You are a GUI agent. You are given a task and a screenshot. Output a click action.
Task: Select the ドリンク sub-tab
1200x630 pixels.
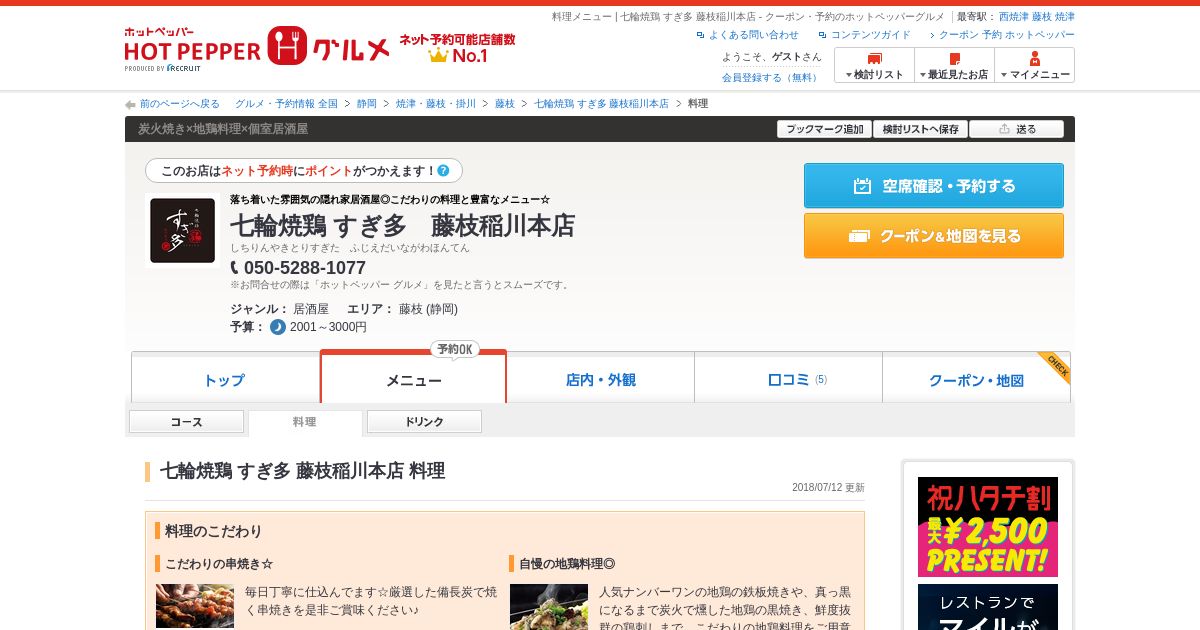click(424, 422)
